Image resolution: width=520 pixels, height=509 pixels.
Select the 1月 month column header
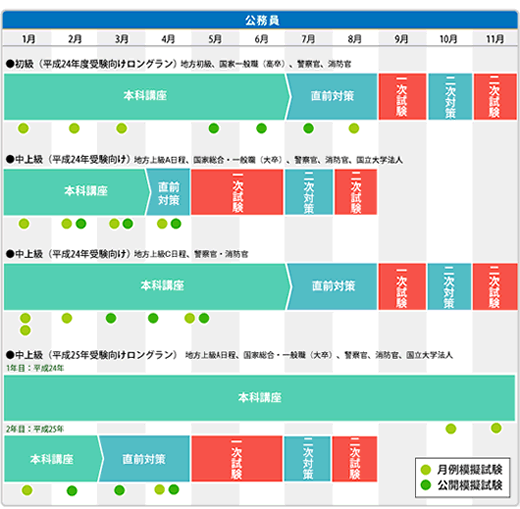[x=28, y=39]
